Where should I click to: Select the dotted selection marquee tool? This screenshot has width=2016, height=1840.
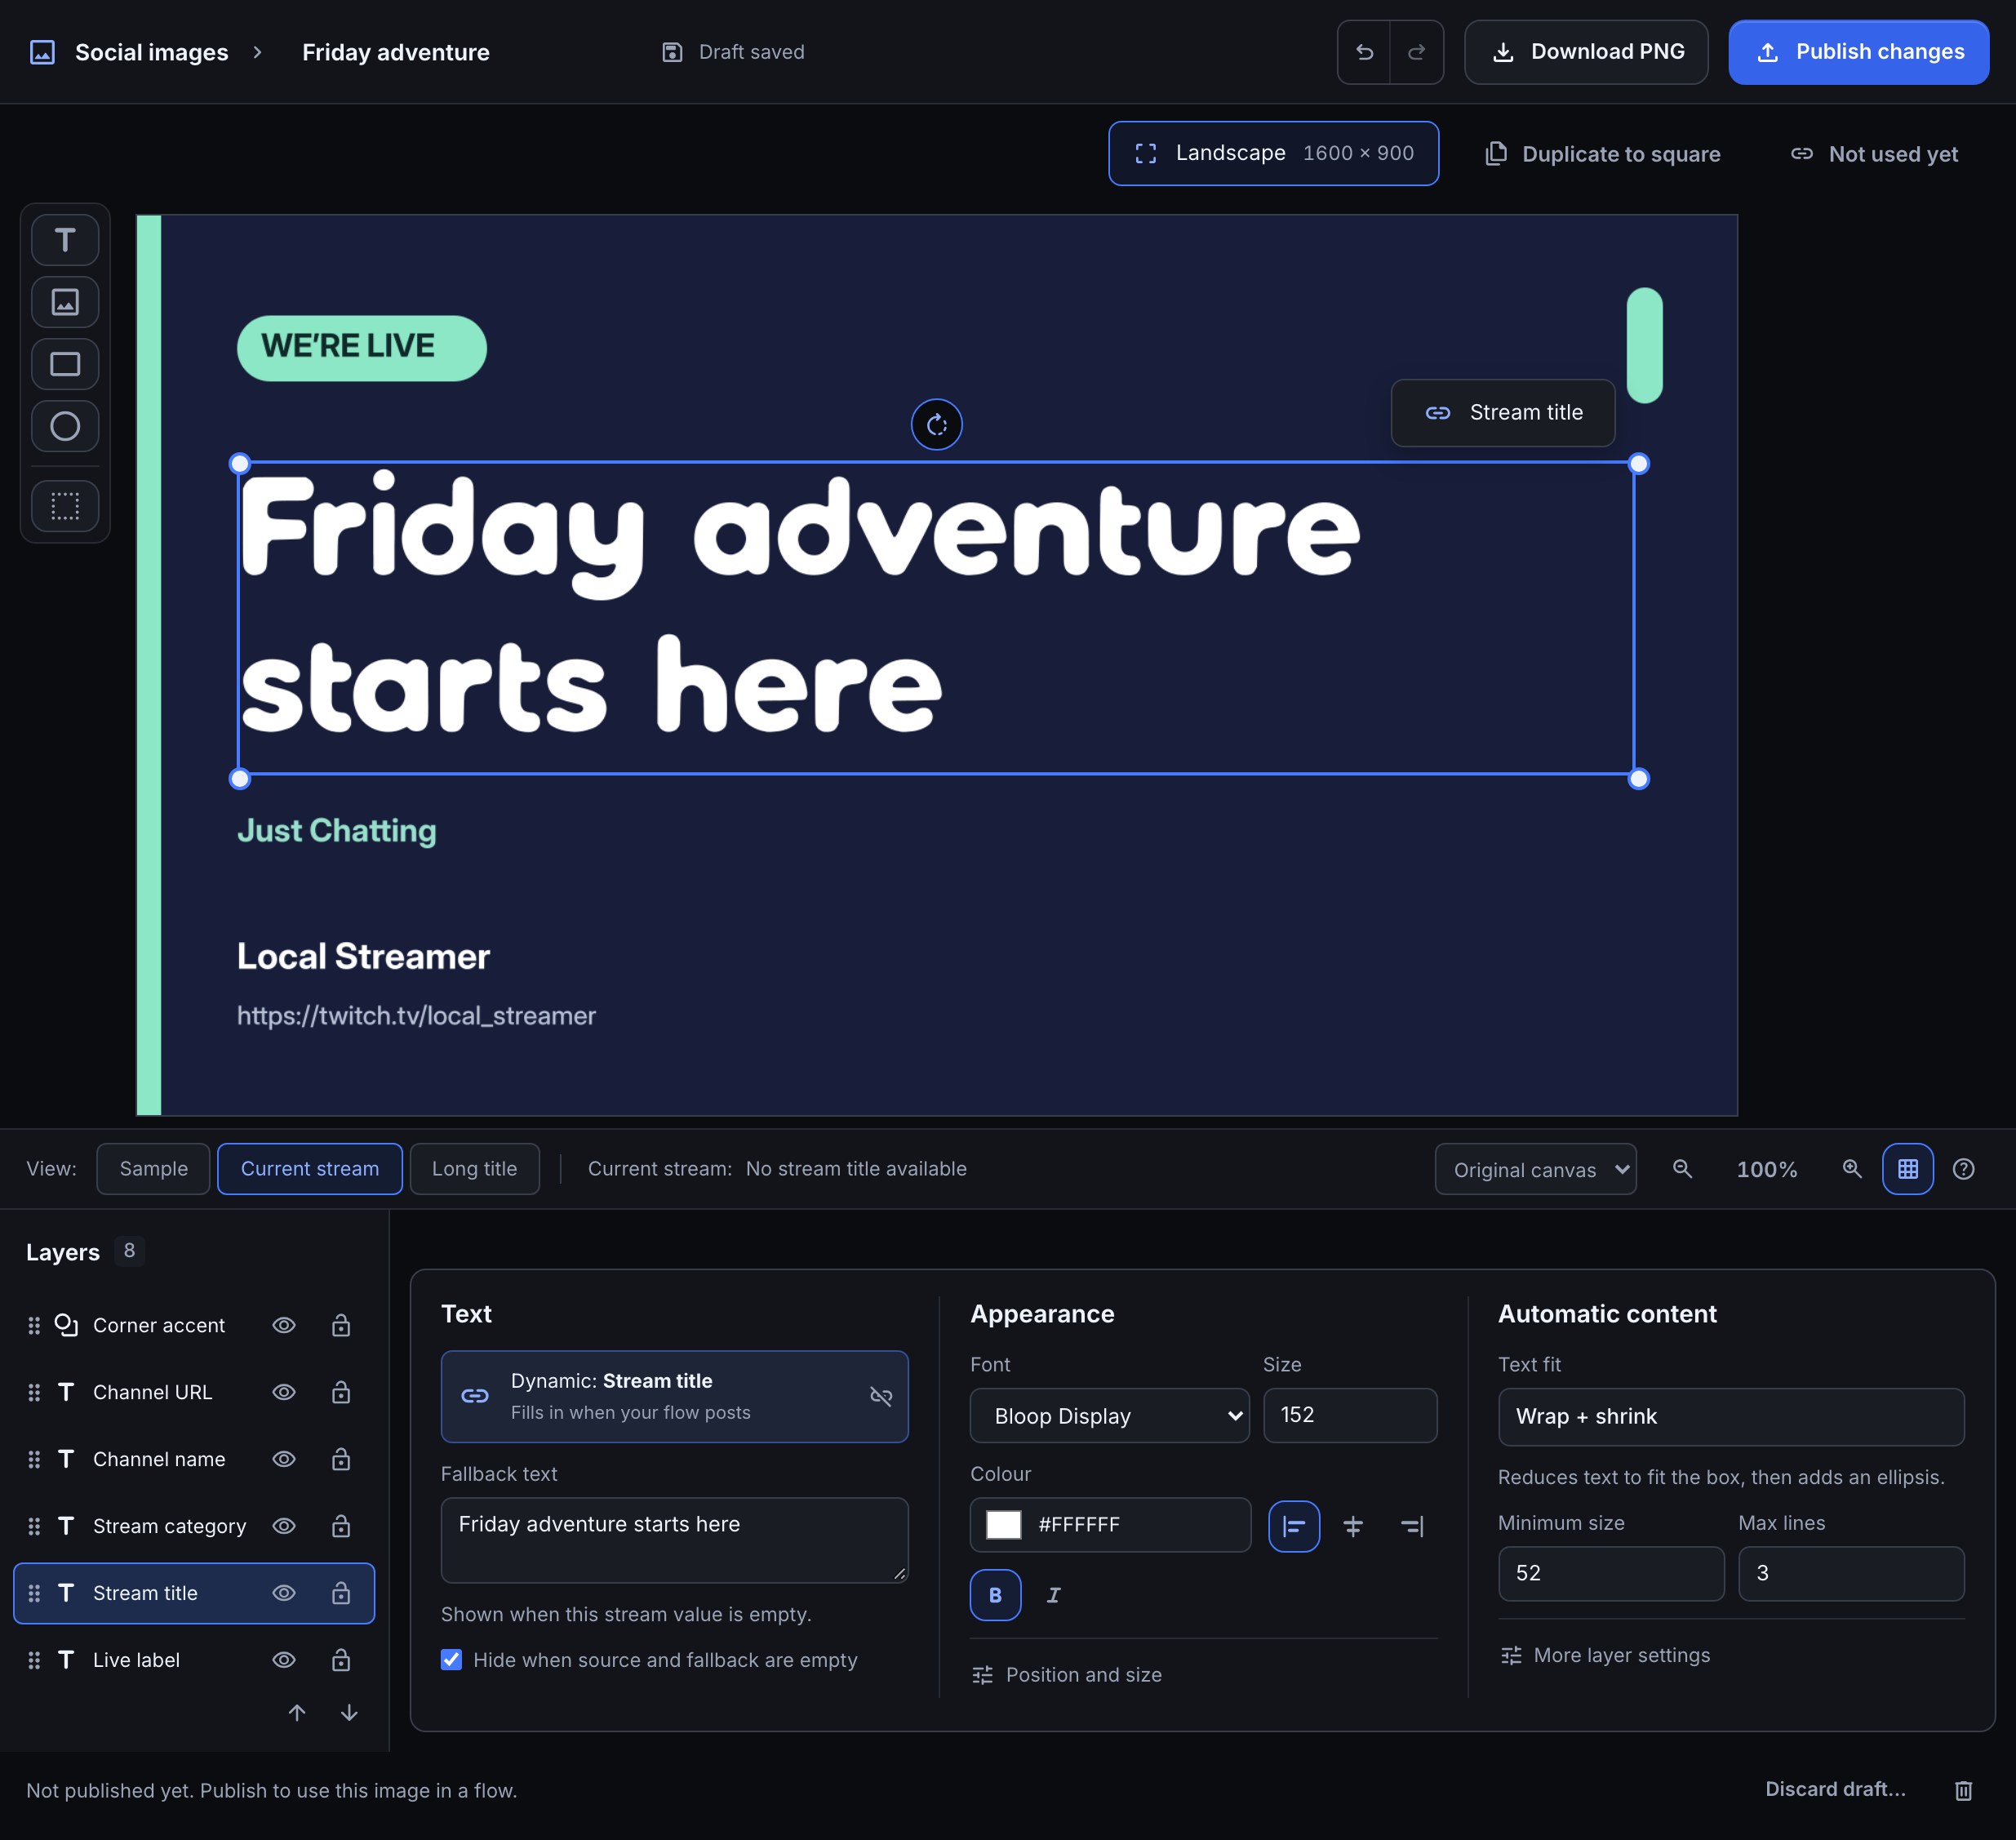[65, 506]
